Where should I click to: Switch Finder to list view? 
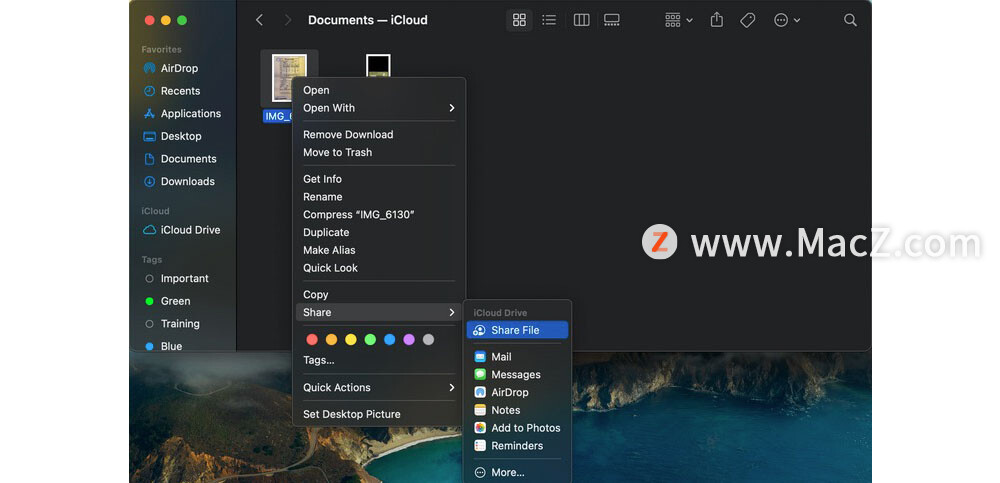pos(549,20)
